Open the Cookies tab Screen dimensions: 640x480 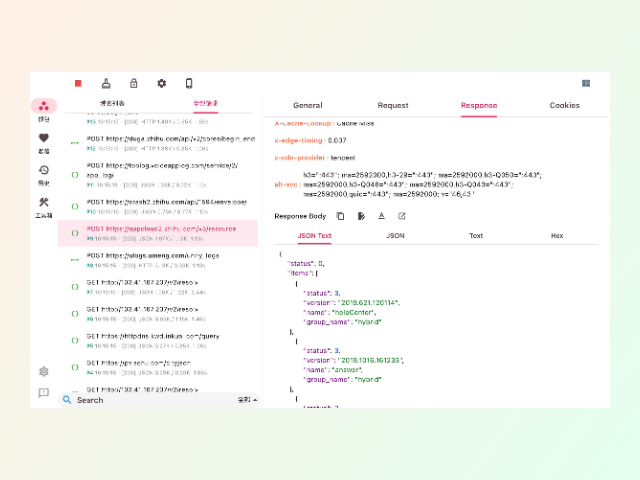[x=564, y=105]
